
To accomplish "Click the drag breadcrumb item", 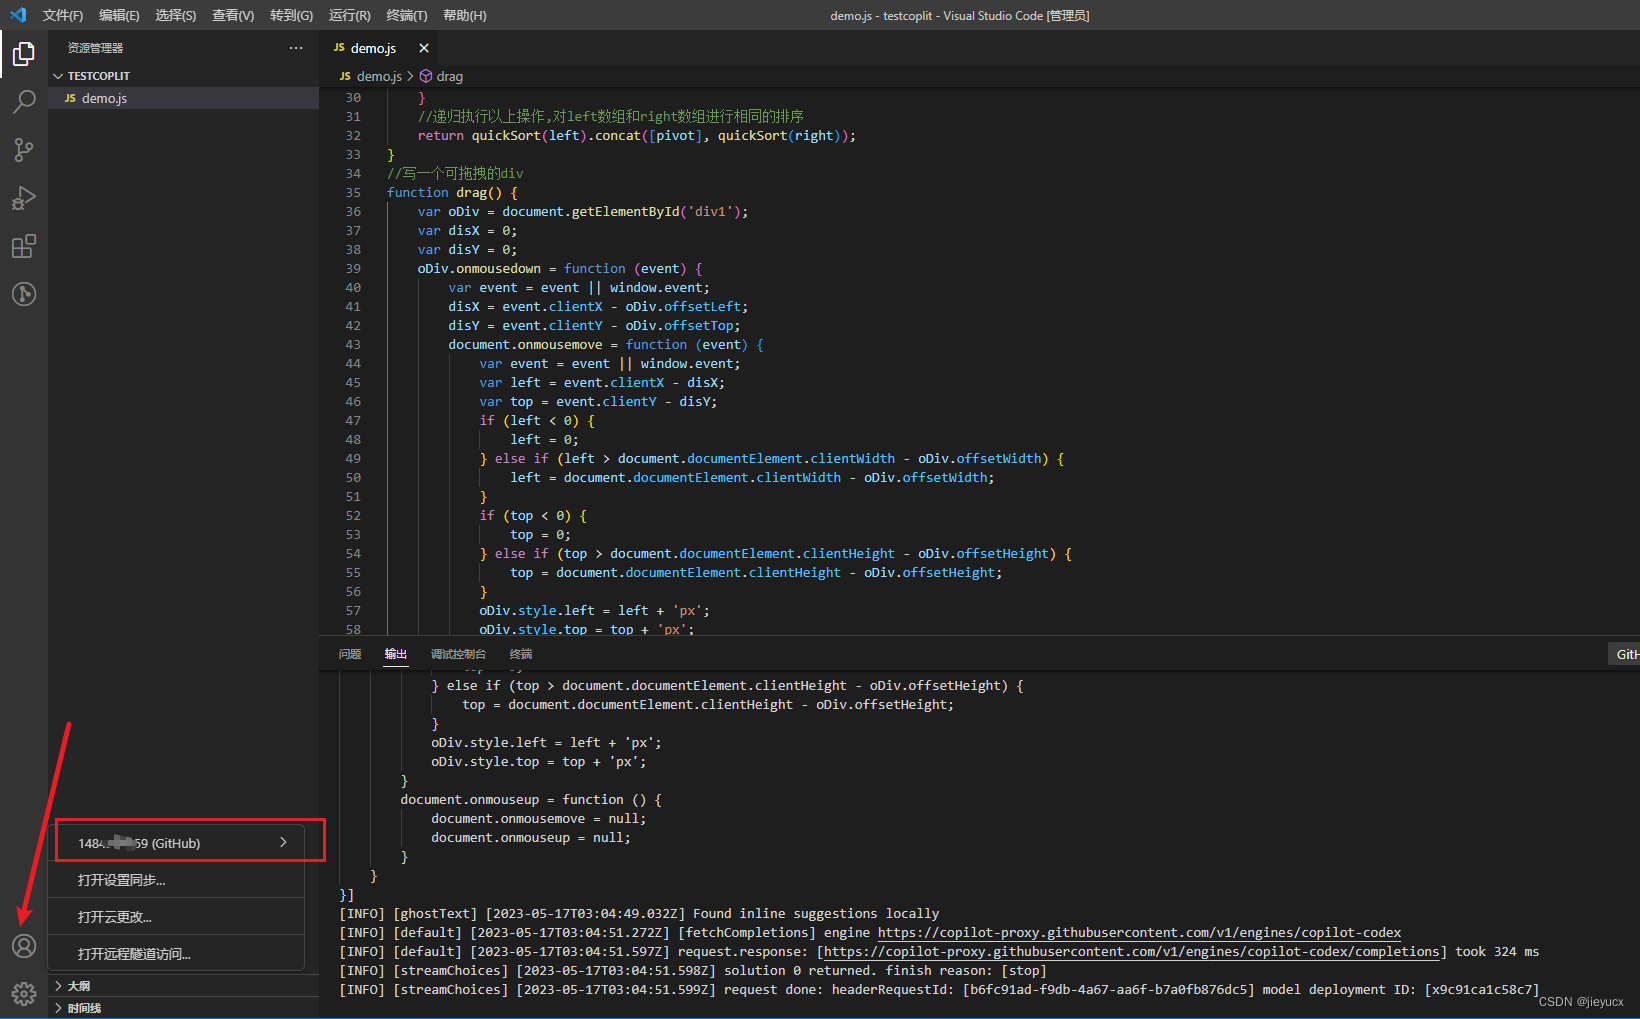I will [x=449, y=75].
